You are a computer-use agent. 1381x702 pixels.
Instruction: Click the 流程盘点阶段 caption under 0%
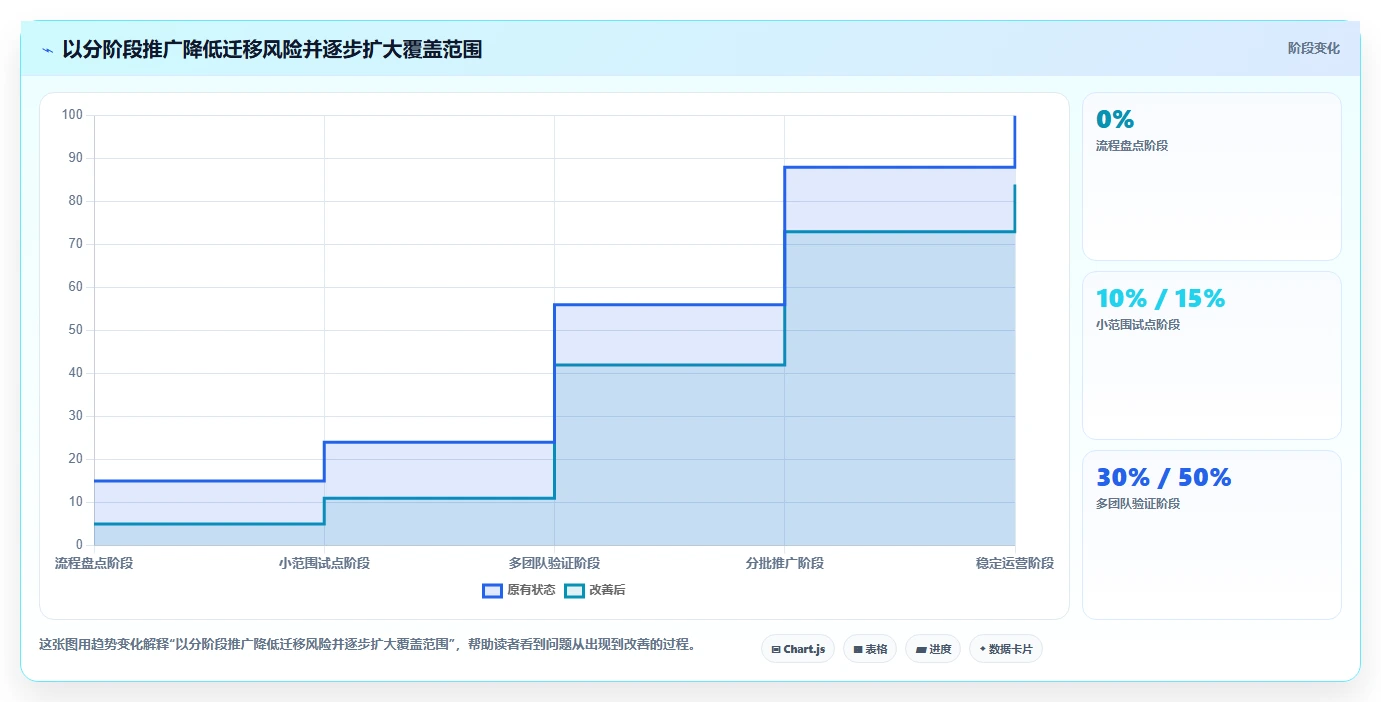point(1132,146)
